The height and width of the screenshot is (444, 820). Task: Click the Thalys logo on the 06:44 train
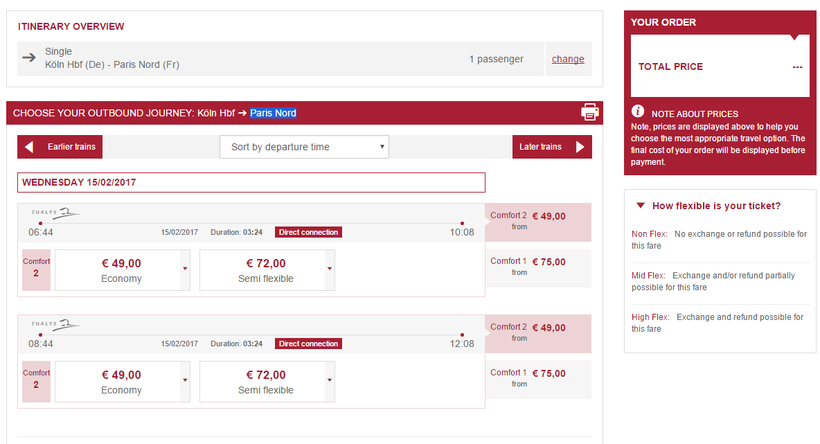(x=52, y=213)
